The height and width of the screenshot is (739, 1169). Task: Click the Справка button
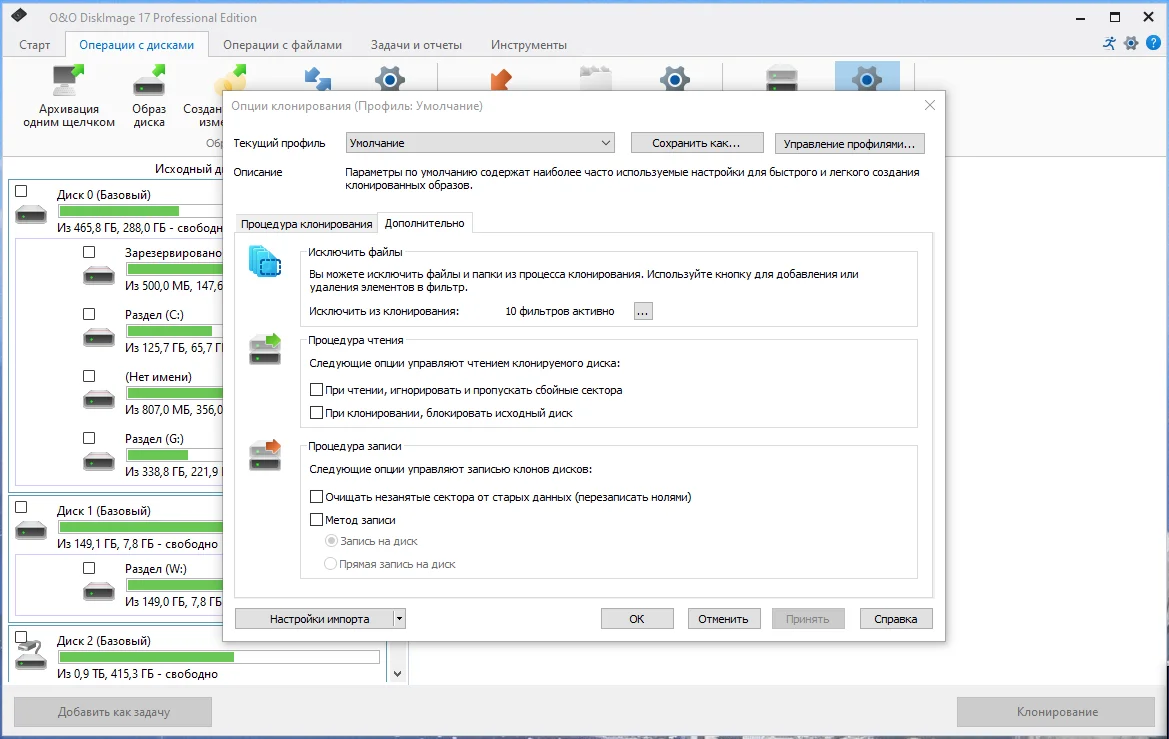tap(895, 618)
